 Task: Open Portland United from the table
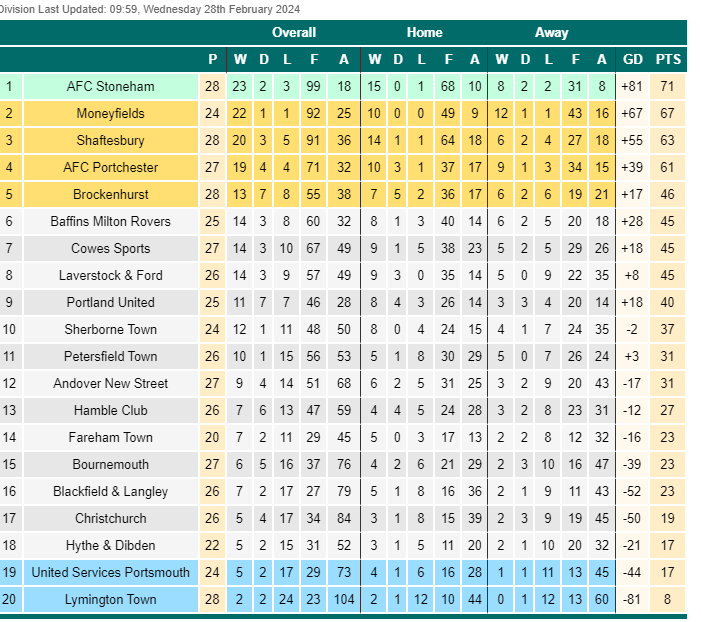click(x=110, y=302)
